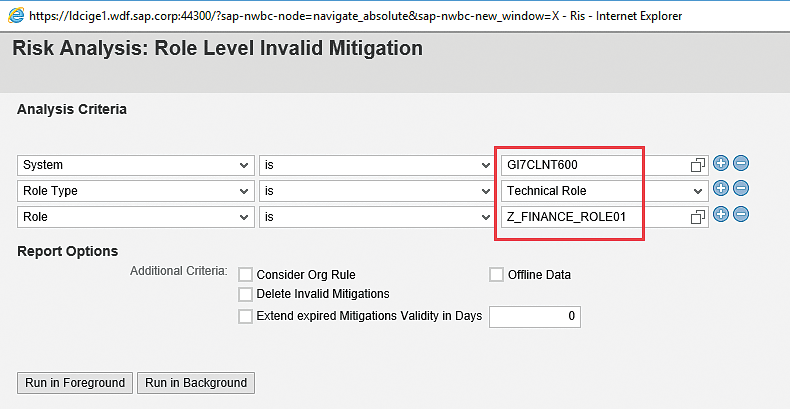Tick Delete Invalid Mitigations checkbox
This screenshot has height=409, width=790.
[245, 294]
